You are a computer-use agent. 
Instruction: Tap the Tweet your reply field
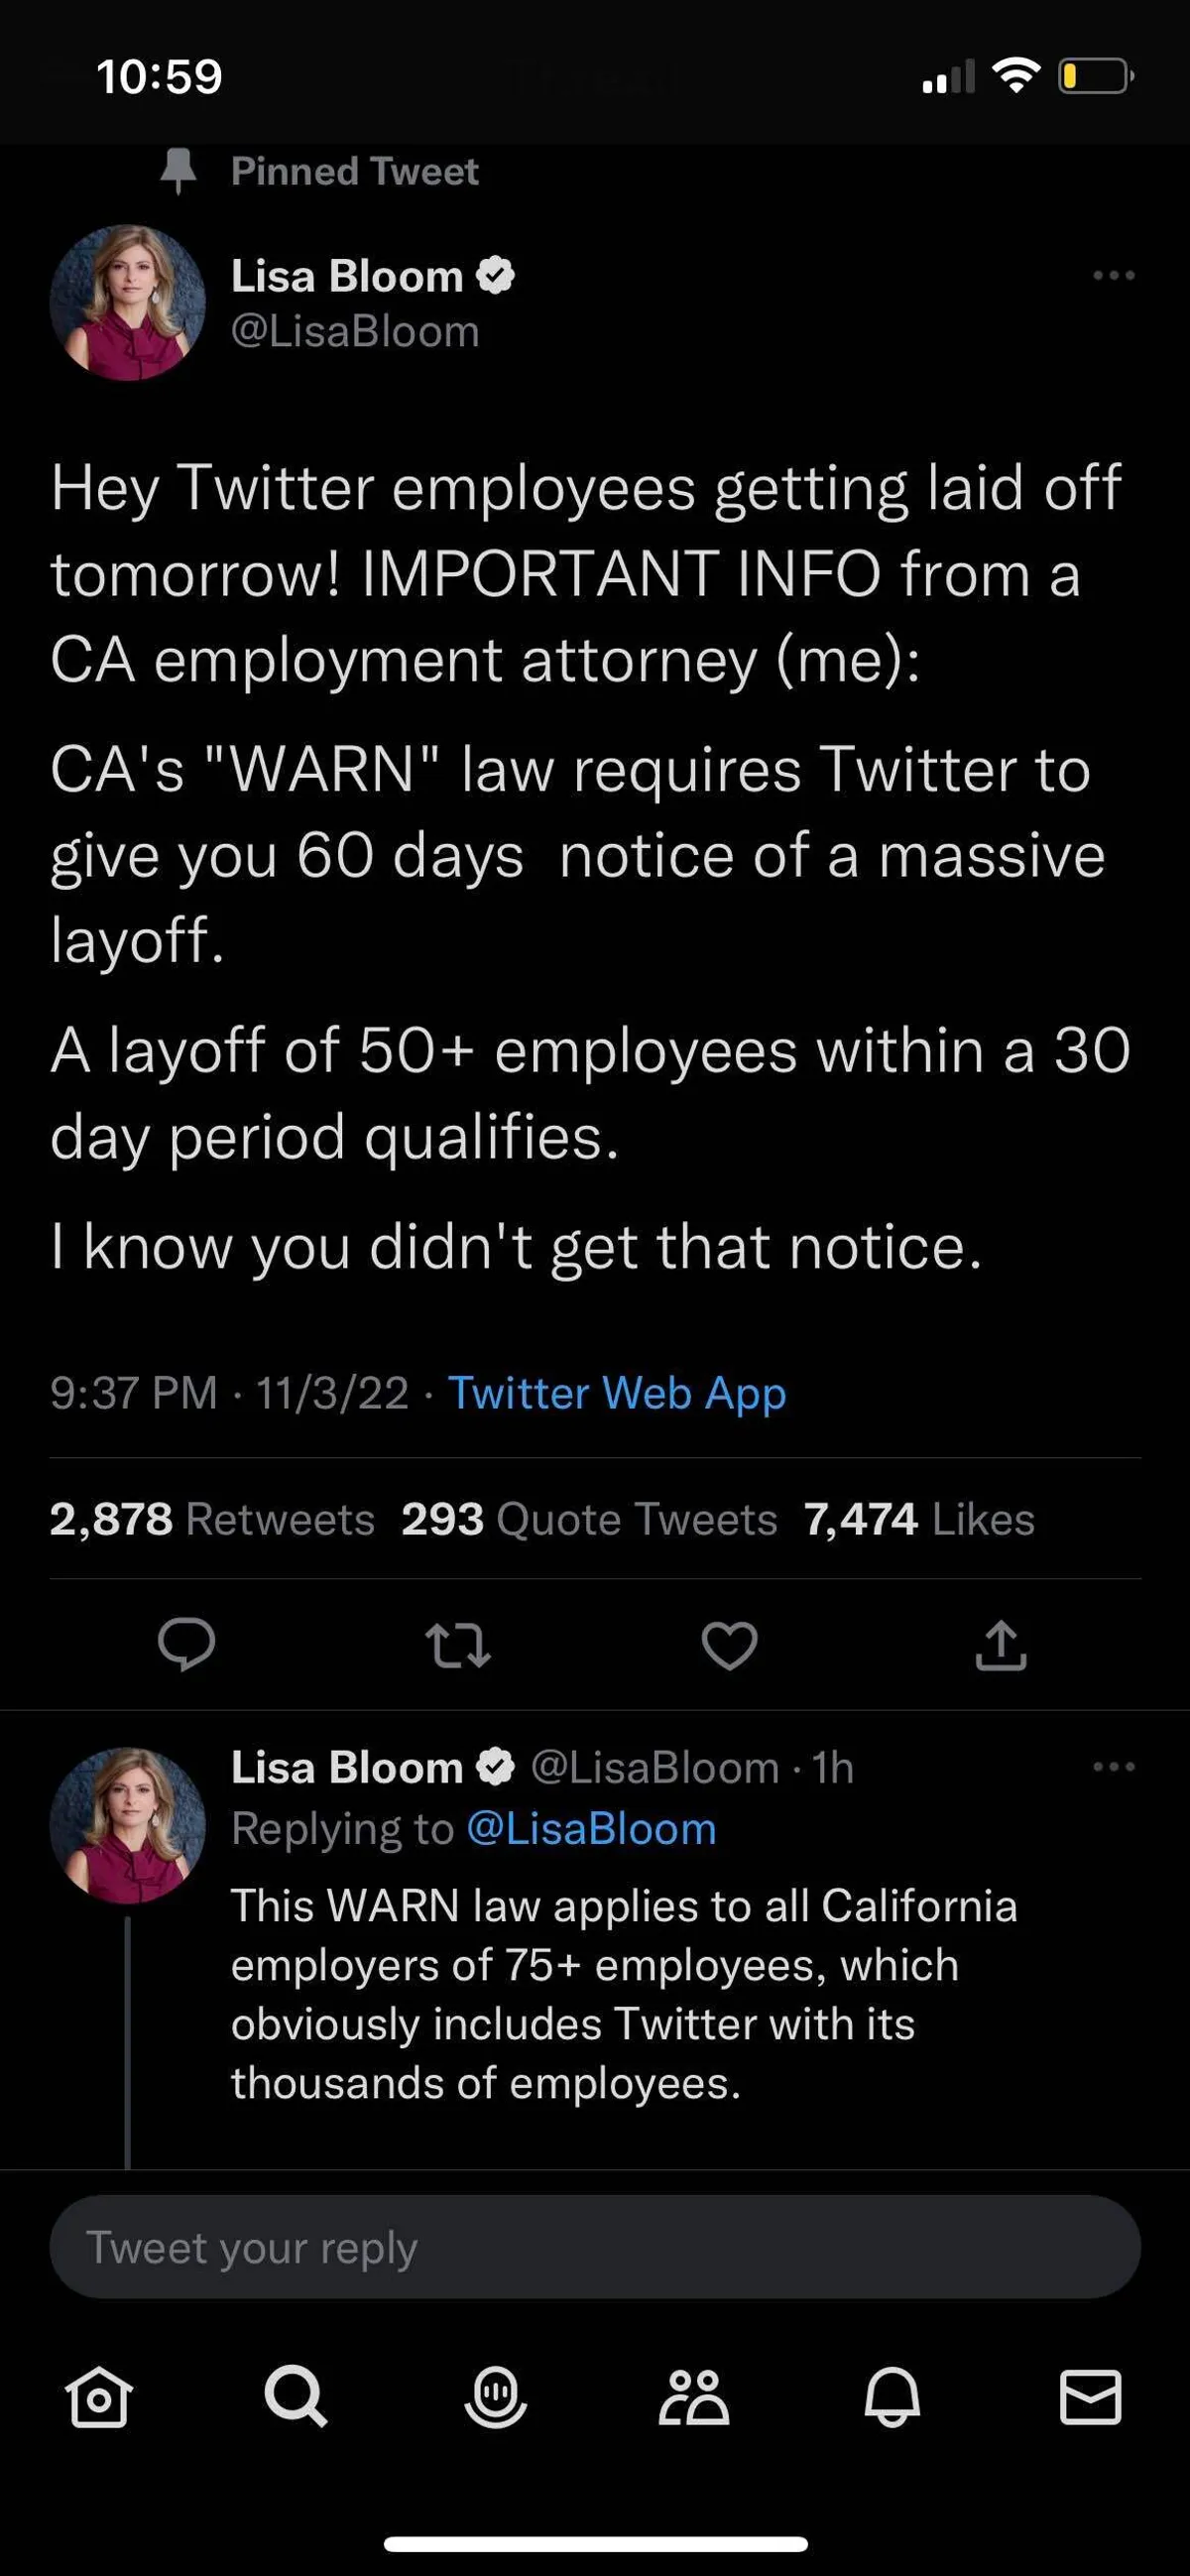595,2247
